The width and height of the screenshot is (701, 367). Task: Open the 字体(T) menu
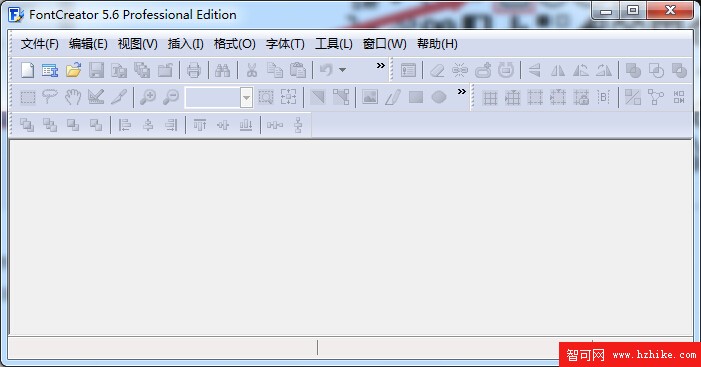(x=285, y=44)
